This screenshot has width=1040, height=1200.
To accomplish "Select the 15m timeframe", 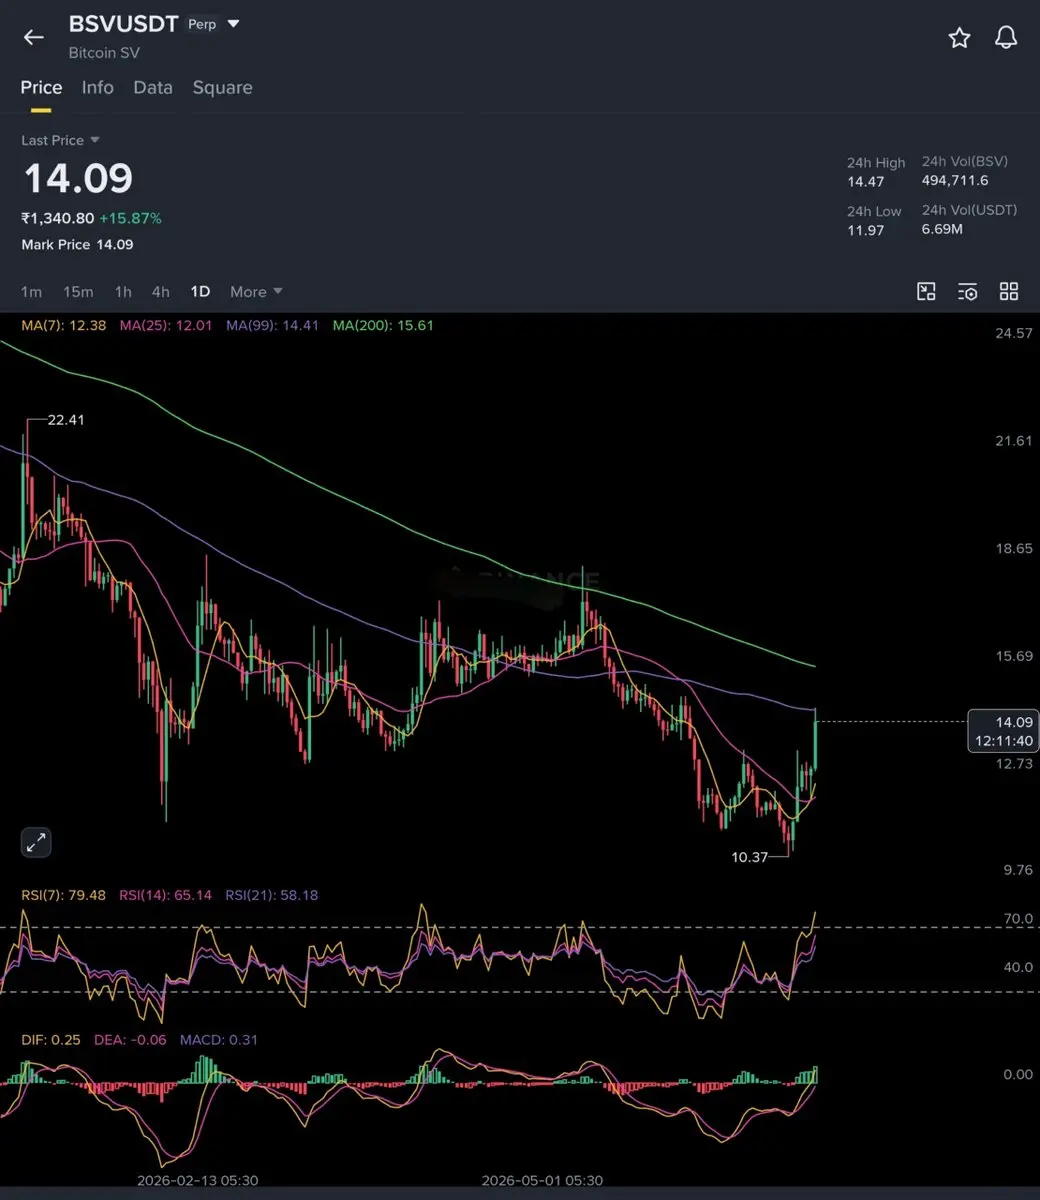I will (x=78, y=292).
